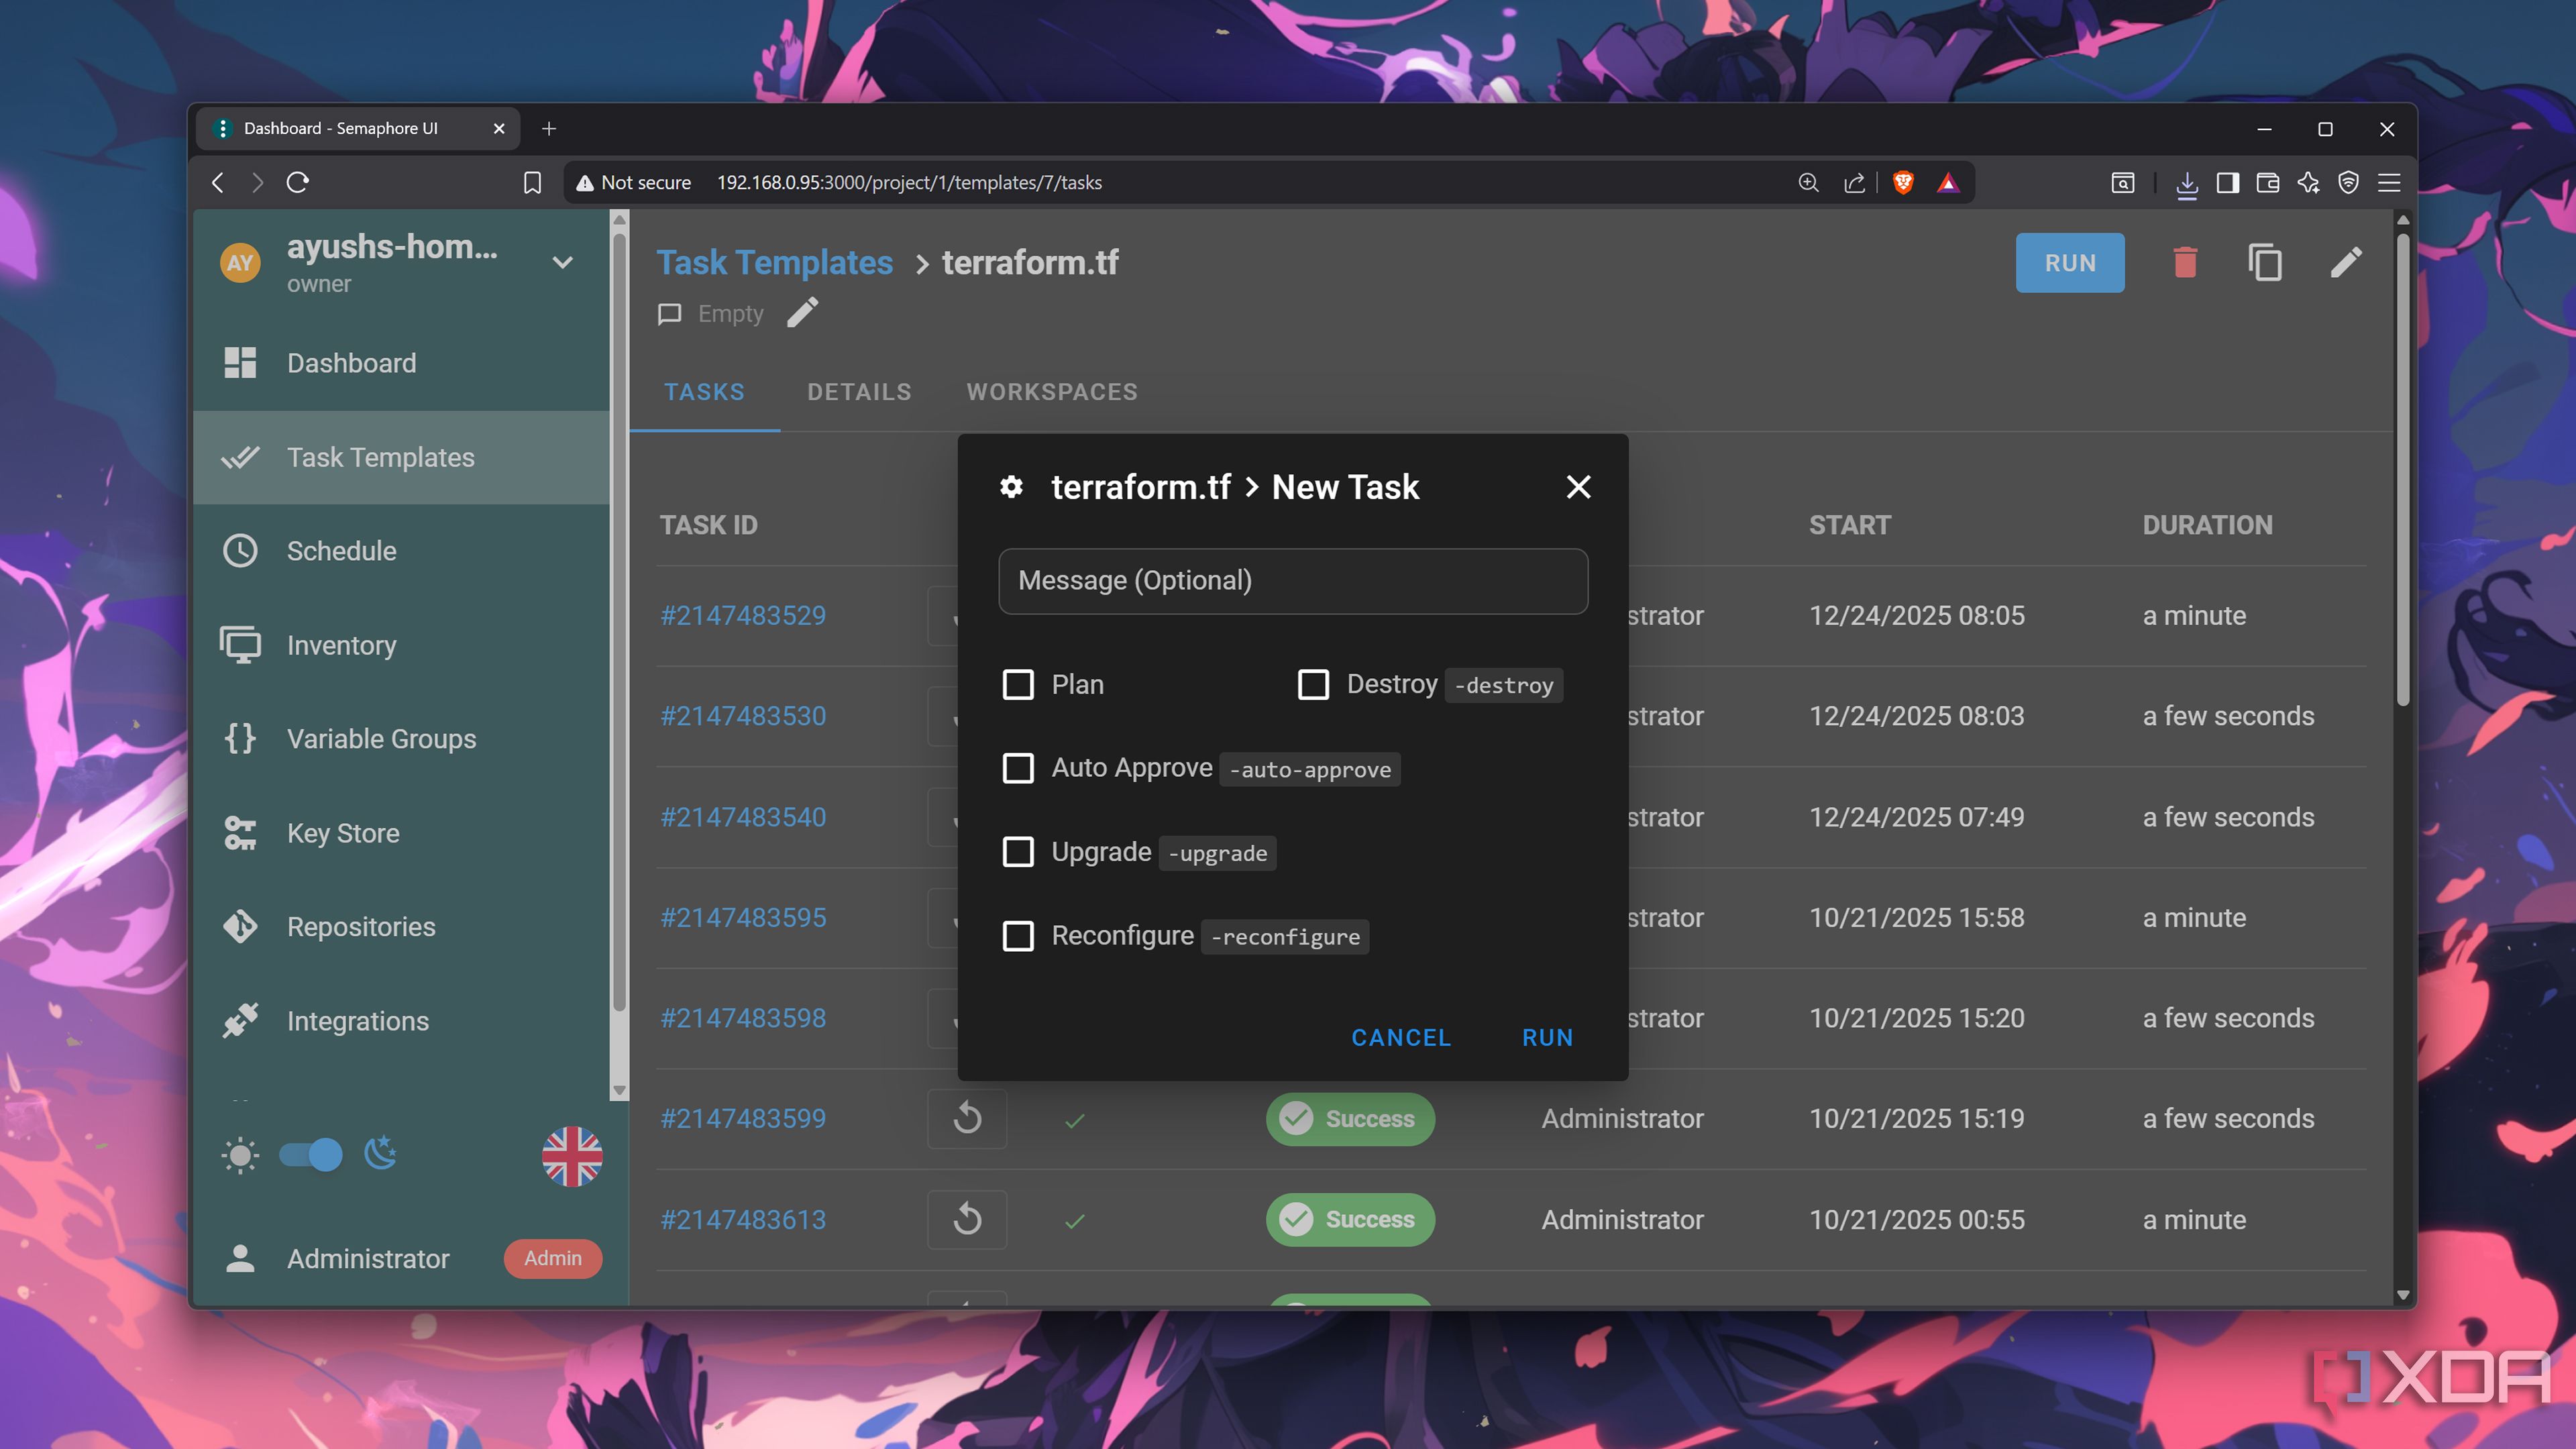Expand the ayushs-hom project dropdown chevron
Image resolution: width=2576 pixels, height=1449 pixels.
[563, 262]
